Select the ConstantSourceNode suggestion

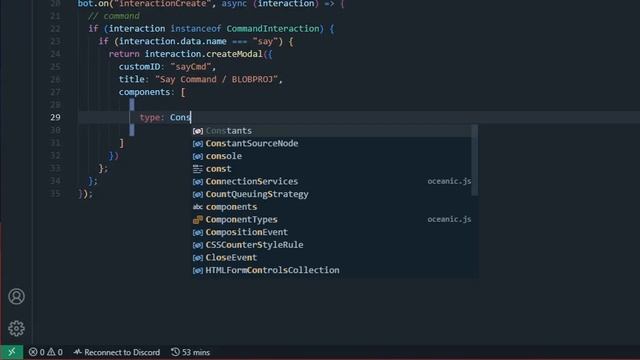tap(332, 144)
